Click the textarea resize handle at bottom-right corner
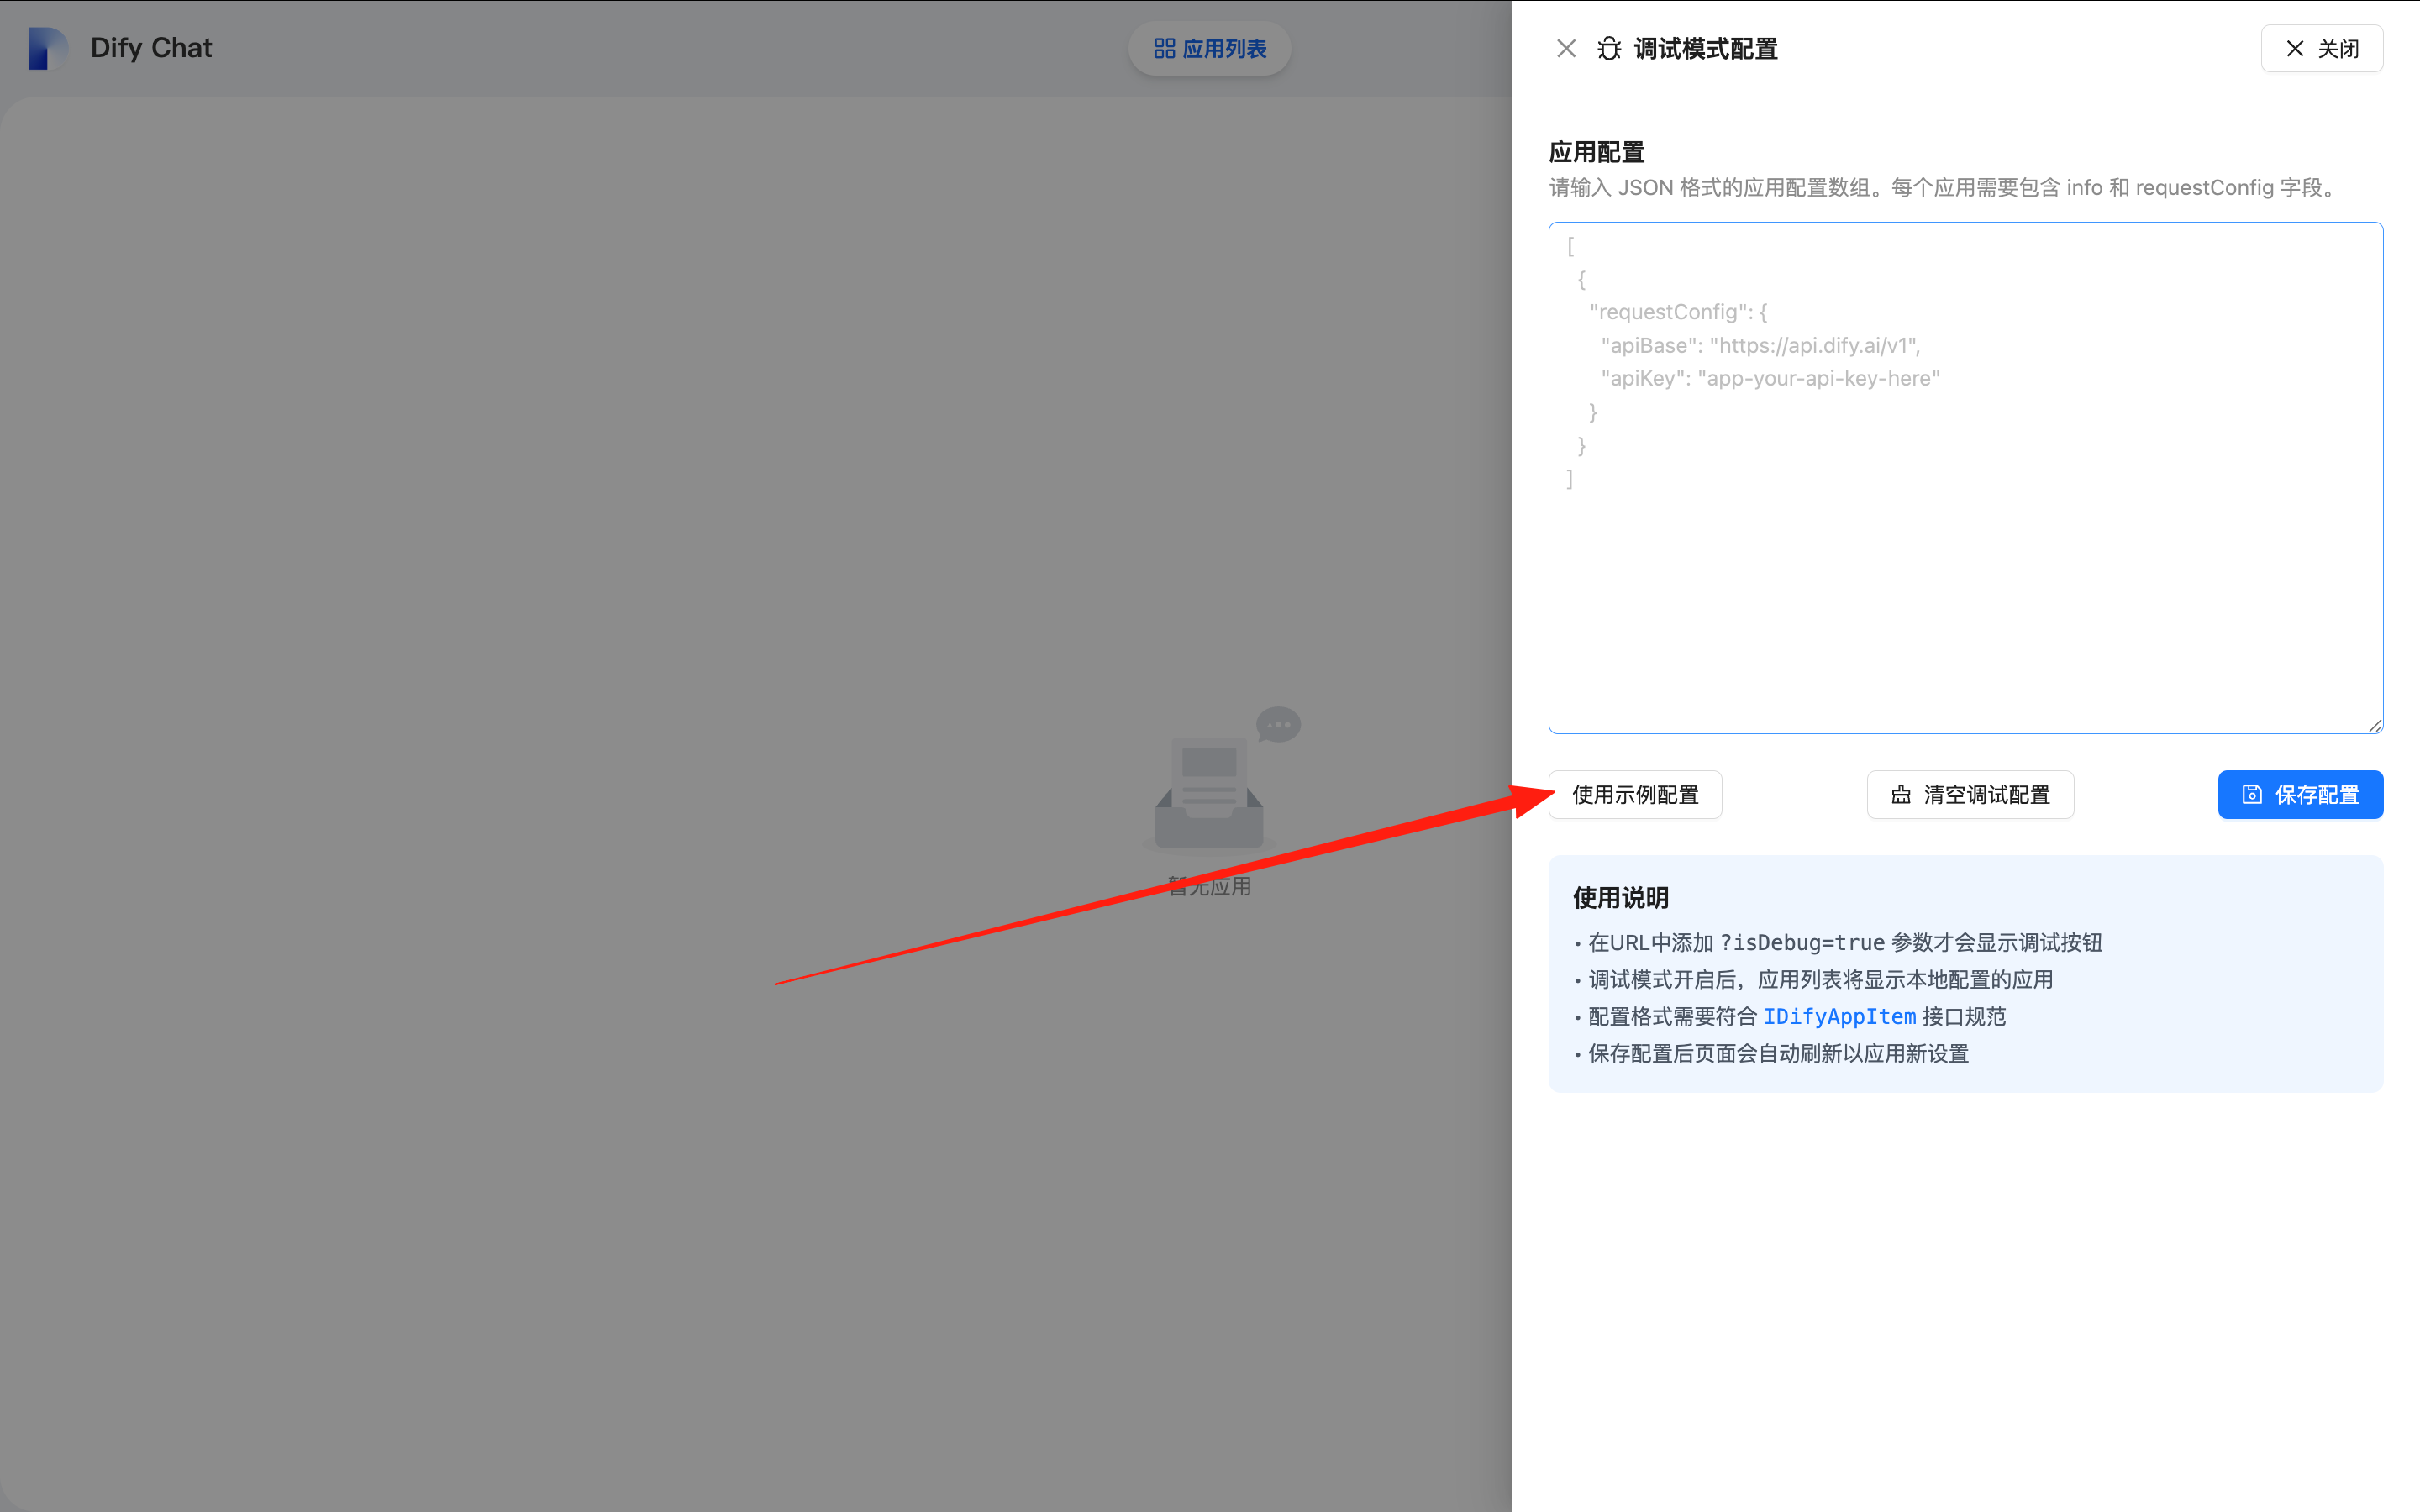 pos(2375,725)
